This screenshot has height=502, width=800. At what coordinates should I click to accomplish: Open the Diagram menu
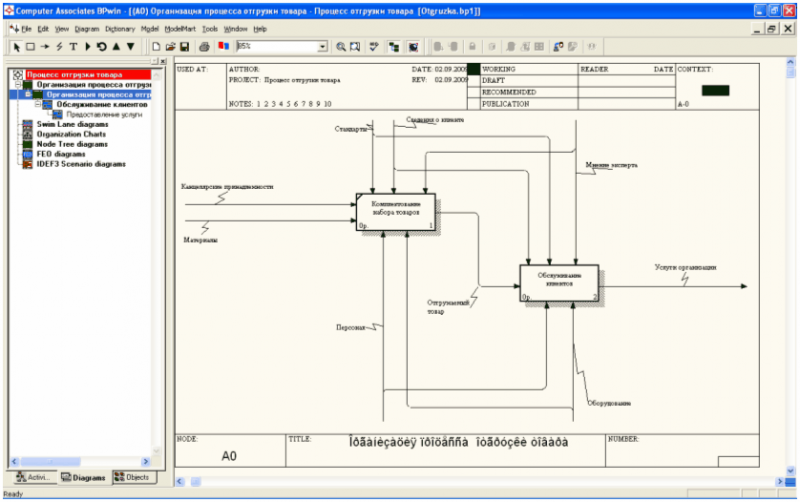[x=87, y=29]
